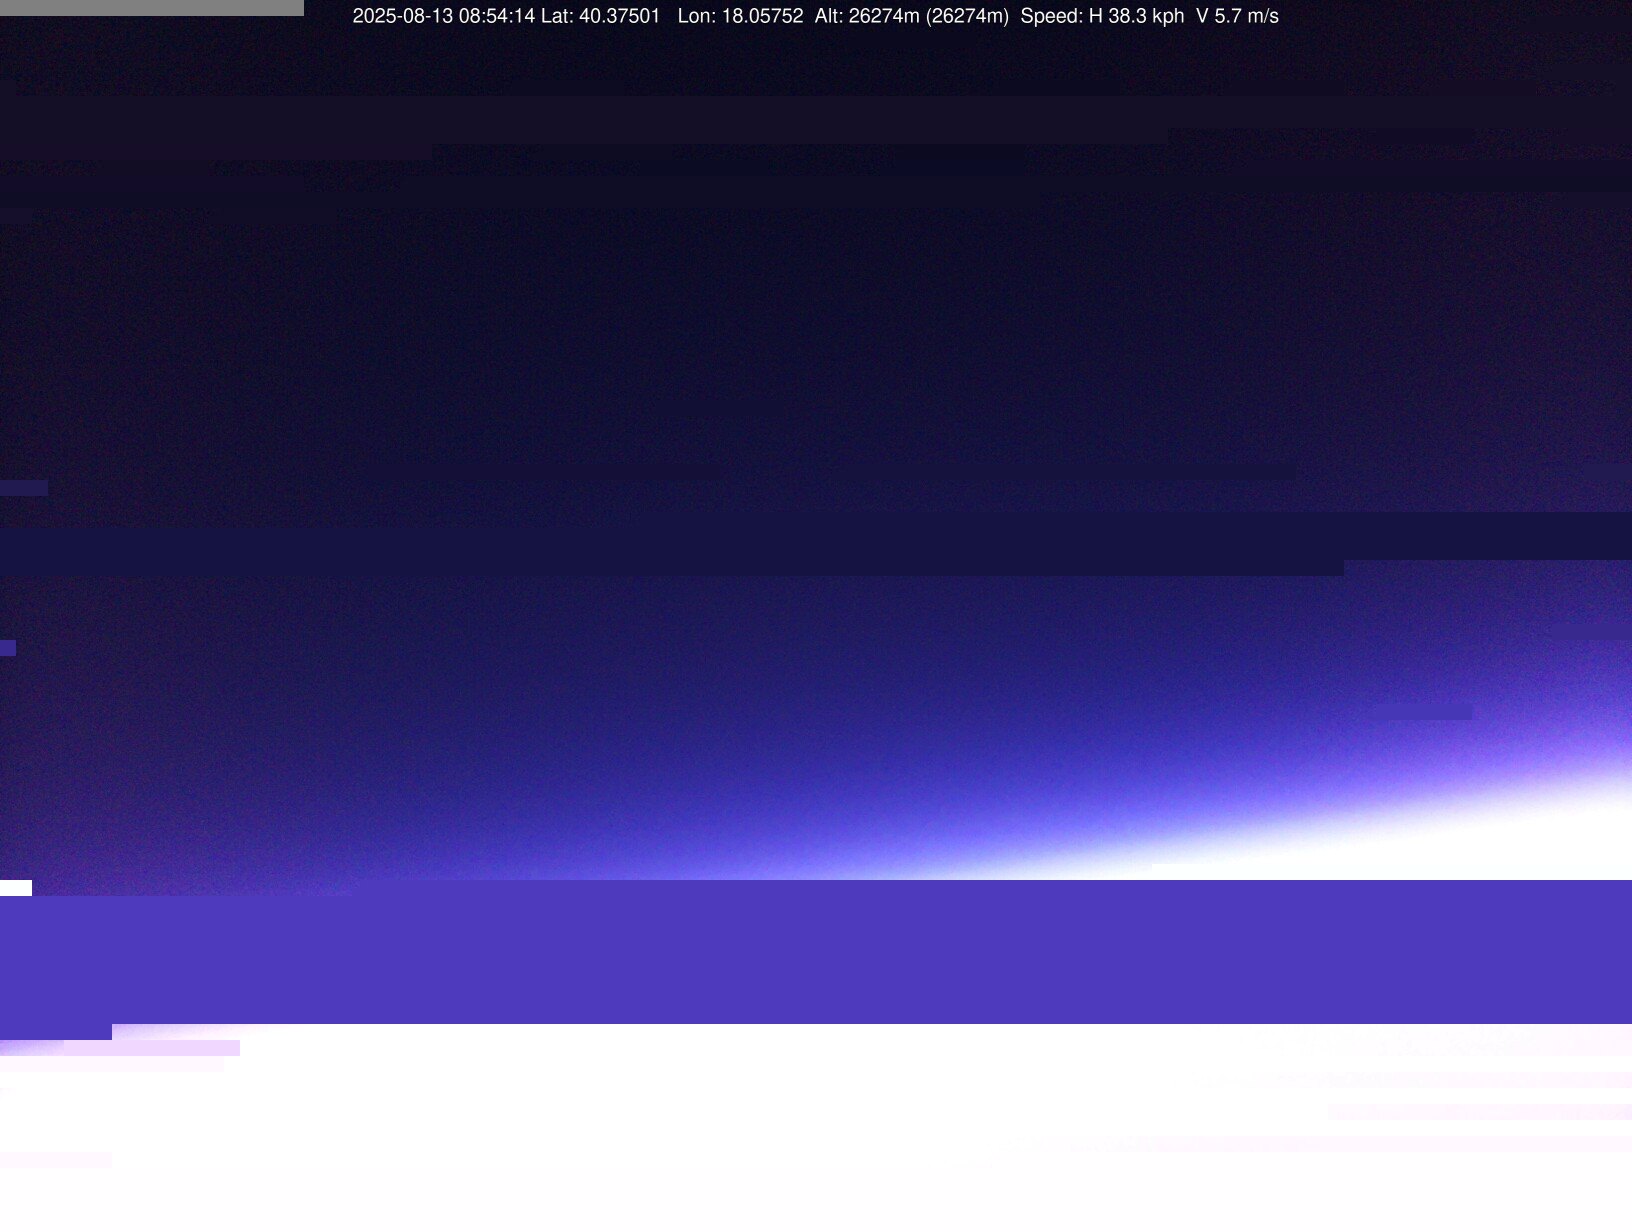Click the altitude reading 26274m
This screenshot has width=1632, height=1232.
884,16
